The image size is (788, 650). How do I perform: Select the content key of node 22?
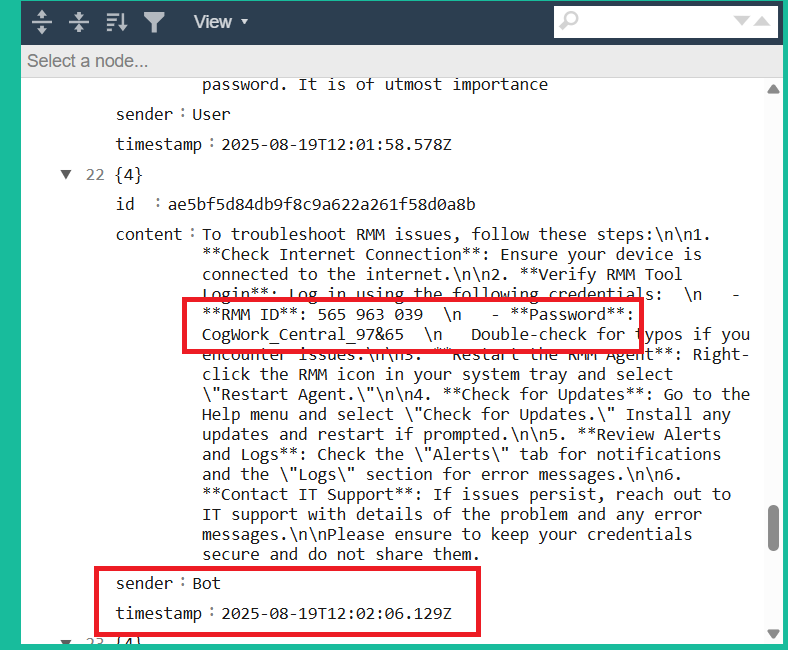tap(149, 235)
